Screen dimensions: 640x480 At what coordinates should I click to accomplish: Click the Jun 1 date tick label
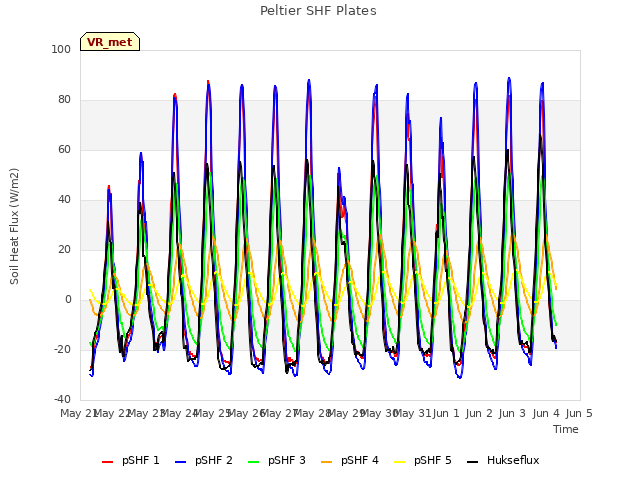point(446,413)
